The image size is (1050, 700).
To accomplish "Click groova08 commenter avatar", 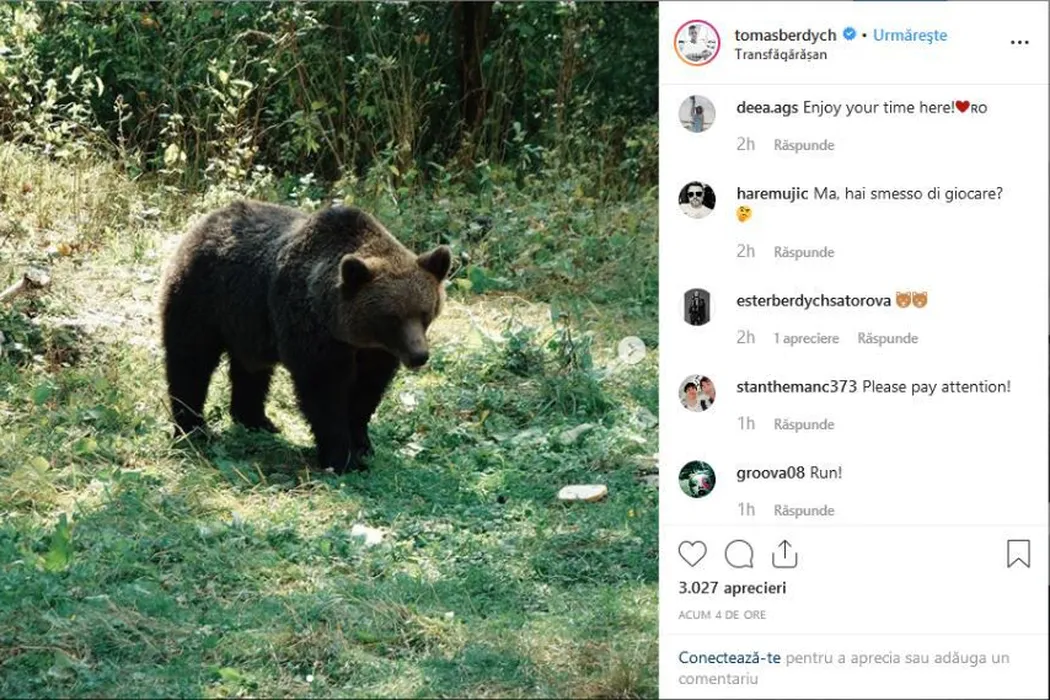I will coord(697,479).
